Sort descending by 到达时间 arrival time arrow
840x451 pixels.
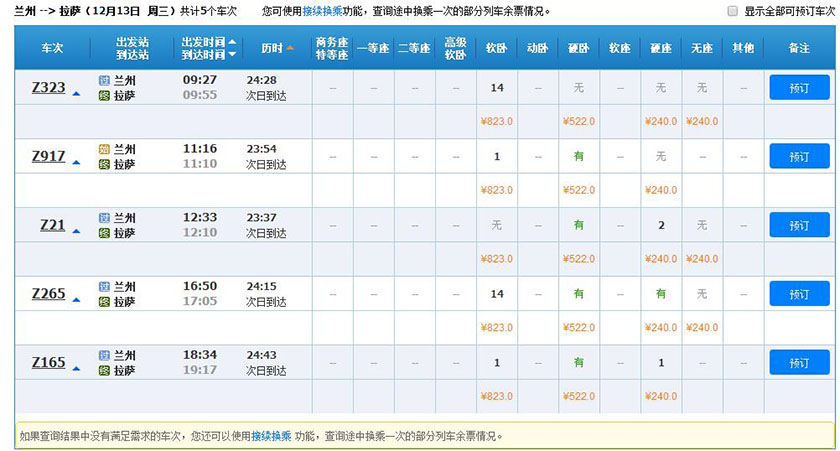[233, 55]
